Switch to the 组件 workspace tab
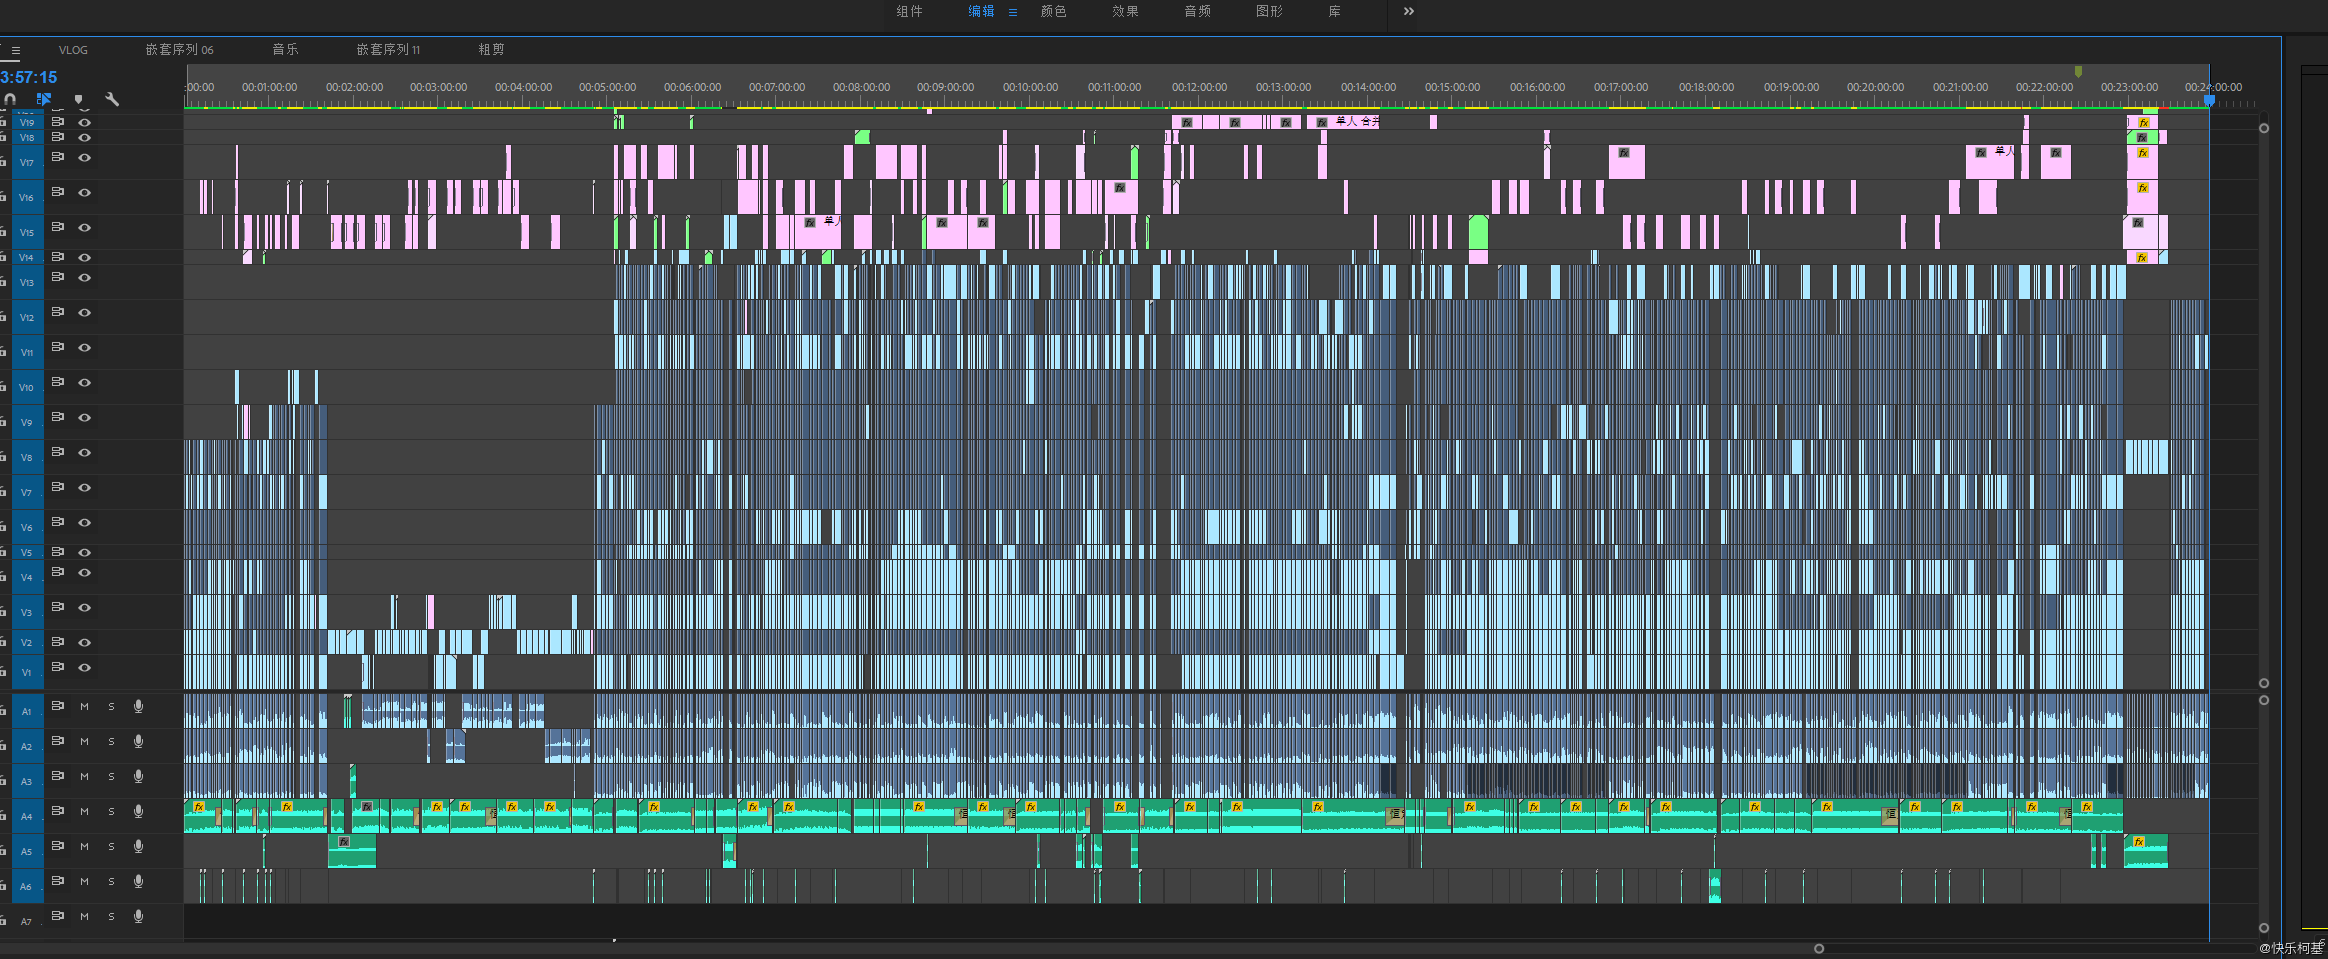Image resolution: width=2328 pixels, height=959 pixels. coord(909,11)
